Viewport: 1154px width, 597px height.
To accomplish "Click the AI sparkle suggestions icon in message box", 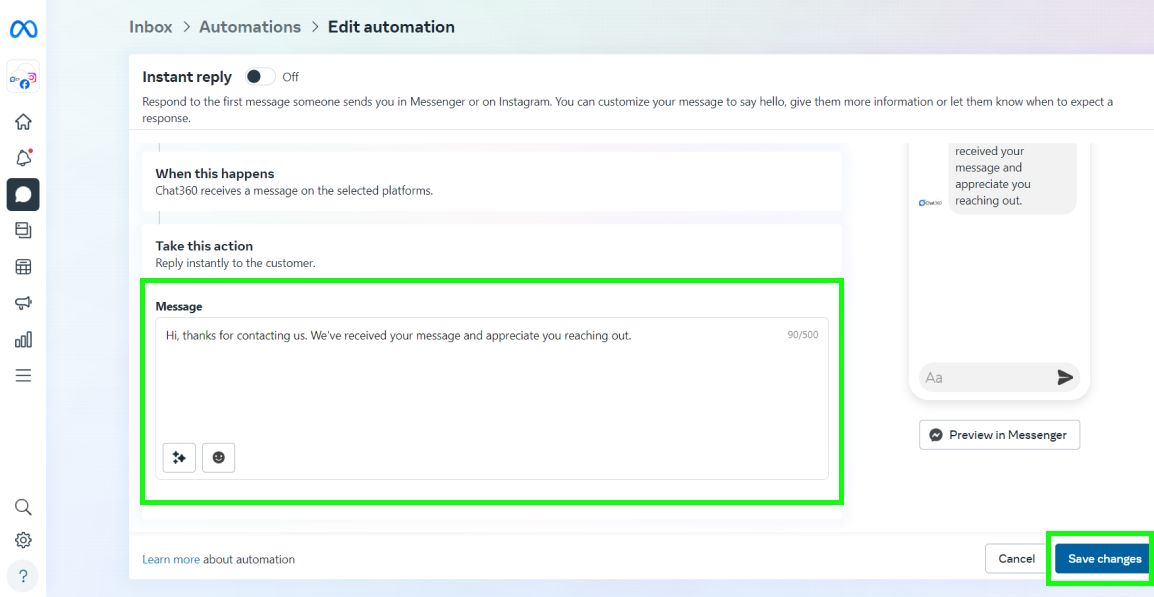I will tap(179, 457).
